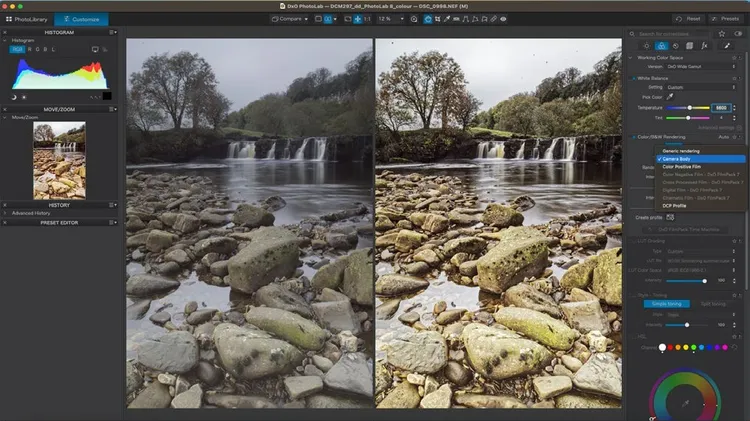Open the Move/Zoom palette menu
This screenshot has height=421, width=750.
point(113,110)
